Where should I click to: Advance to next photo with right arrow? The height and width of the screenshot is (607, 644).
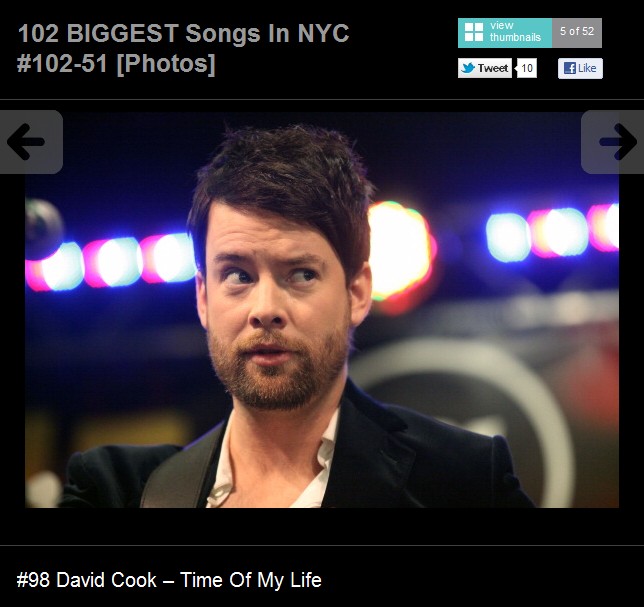[x=618, y=142]
